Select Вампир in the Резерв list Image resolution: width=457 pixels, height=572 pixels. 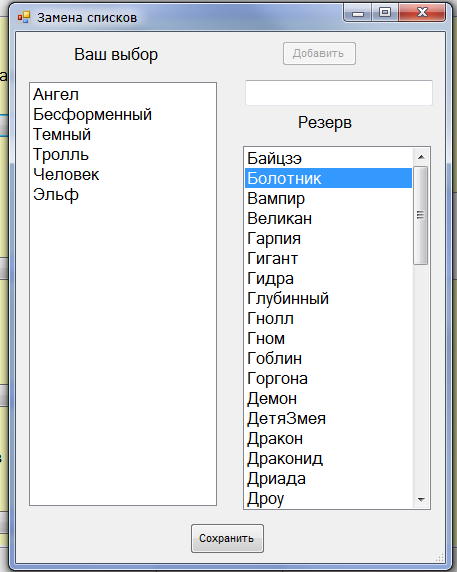[328, 198]
